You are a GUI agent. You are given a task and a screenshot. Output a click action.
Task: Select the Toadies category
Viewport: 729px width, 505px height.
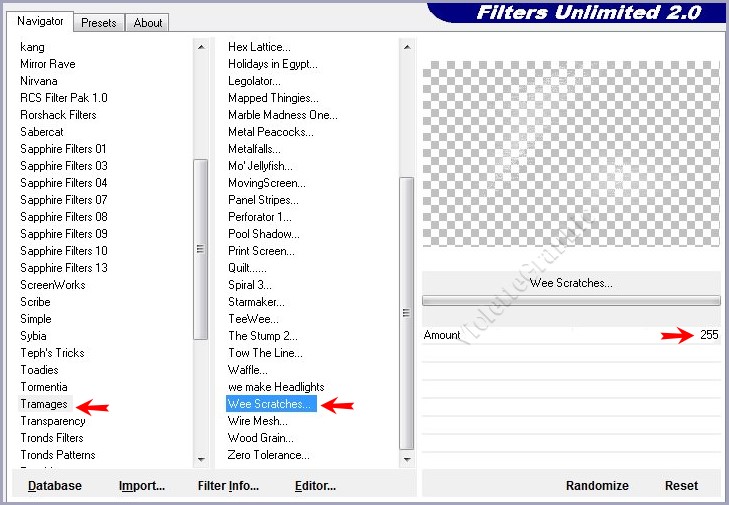(39, 370)
